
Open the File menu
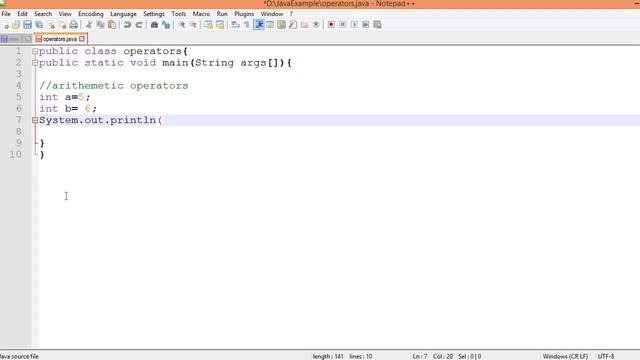6,14
